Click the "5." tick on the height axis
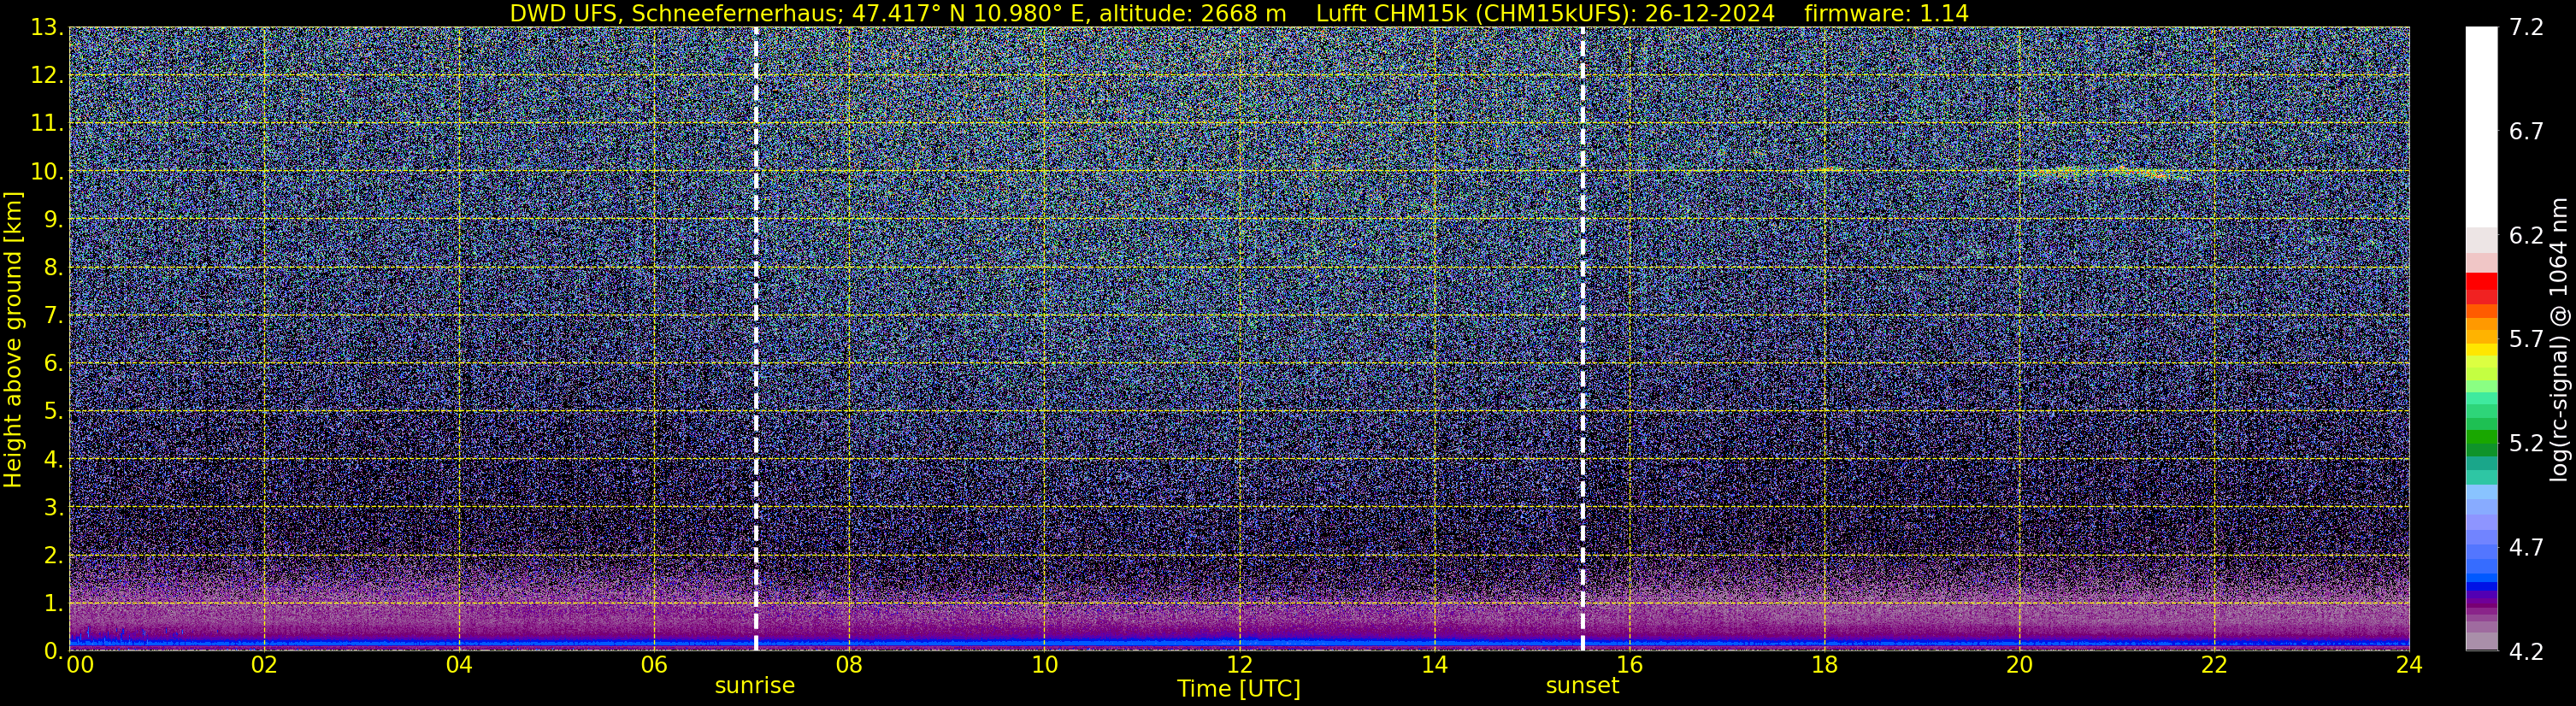Screen dimensions: 2576x706 click(x=52, y=411)
